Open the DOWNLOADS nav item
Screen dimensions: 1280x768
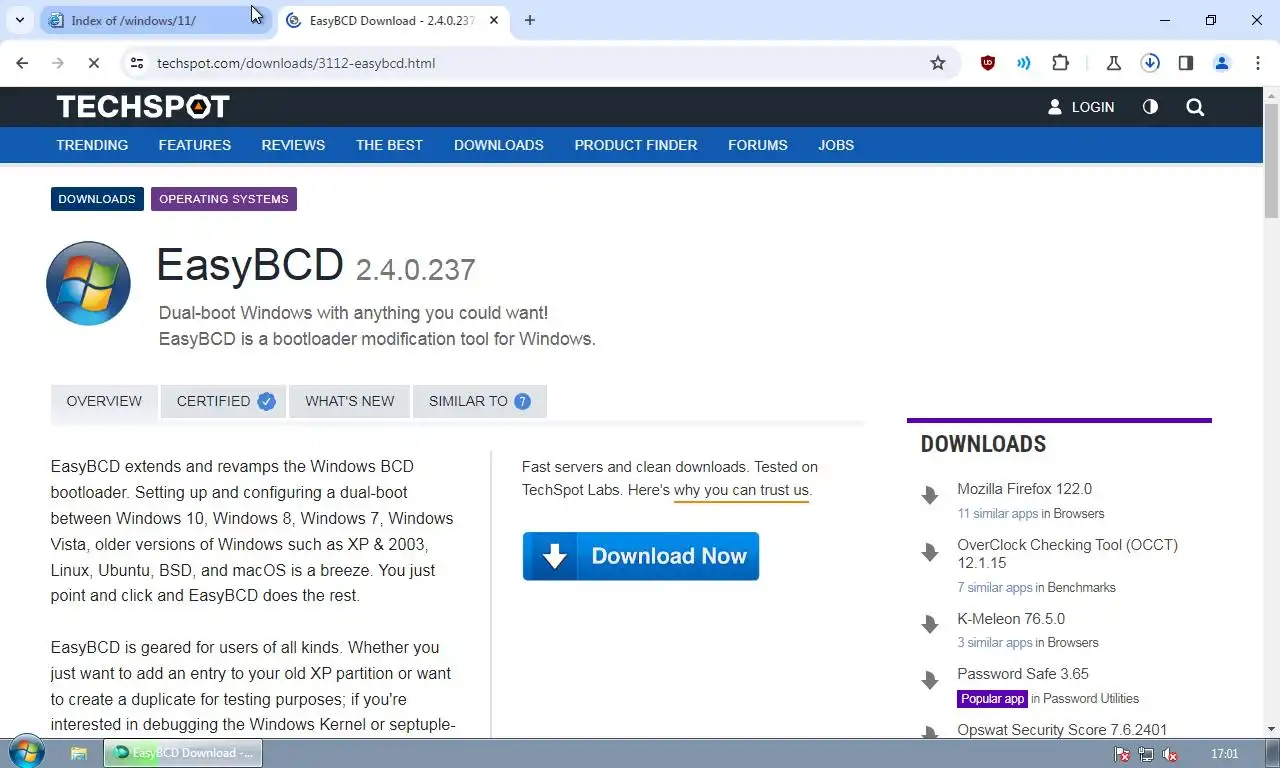coord(499,145)
